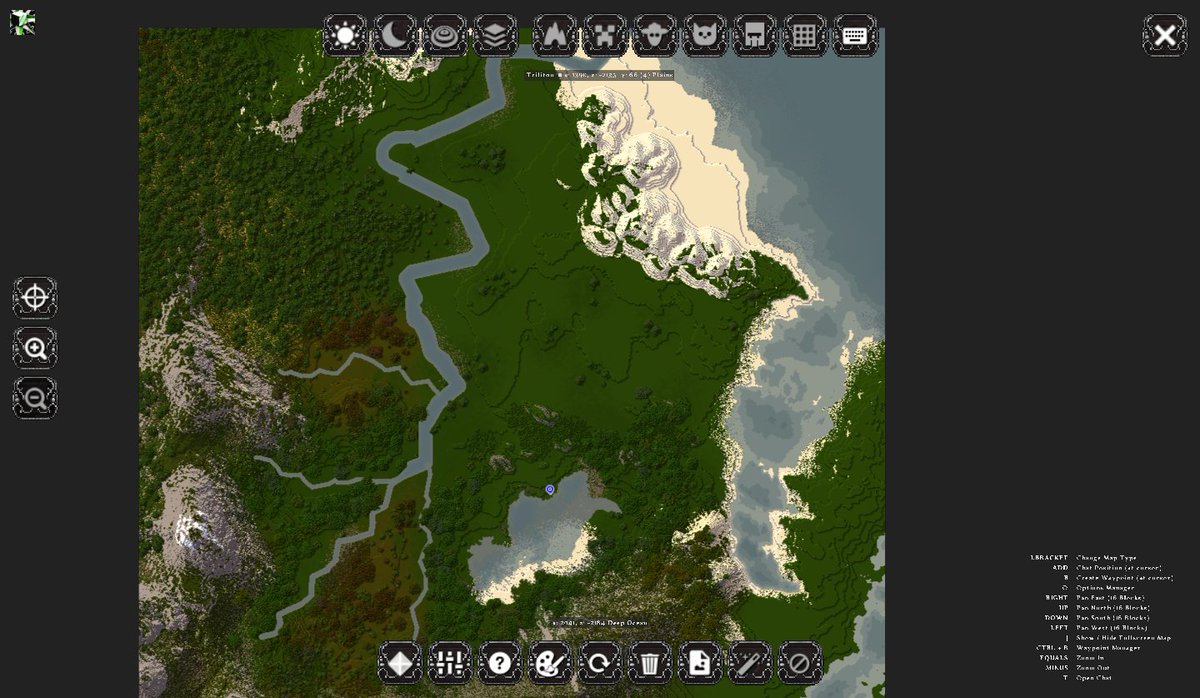This screenshot has width=1200, height=698.
Task: Toggle cave mapping icon
Action: tap(555, 35)
